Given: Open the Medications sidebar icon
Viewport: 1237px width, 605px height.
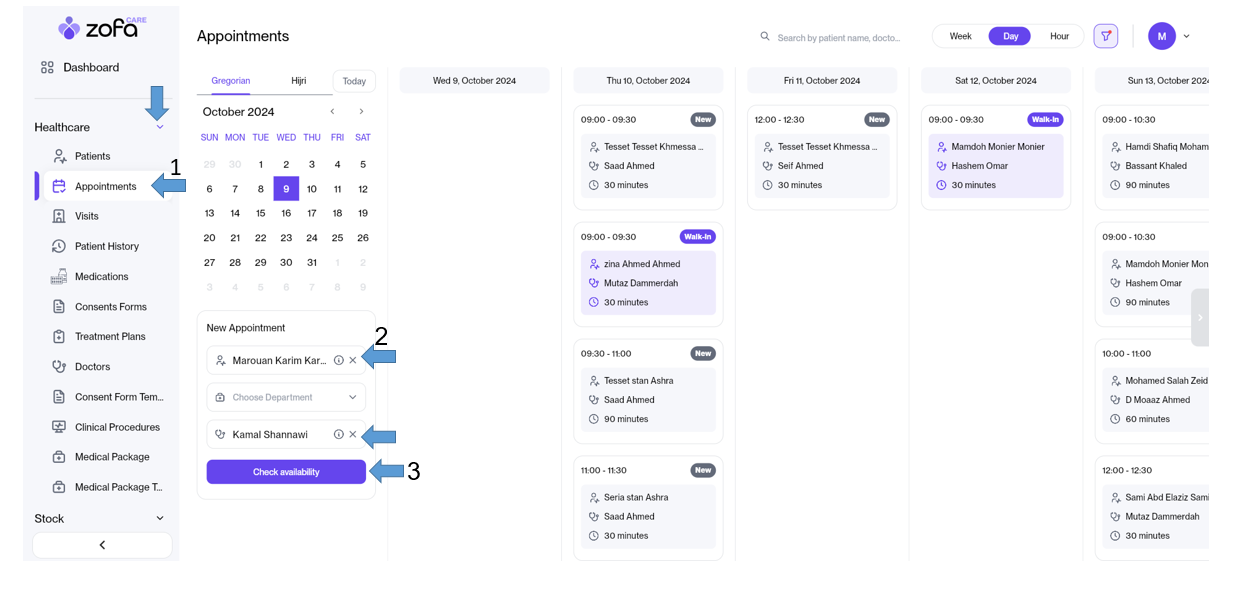Looking at the screenshot, I should [59, 276].
